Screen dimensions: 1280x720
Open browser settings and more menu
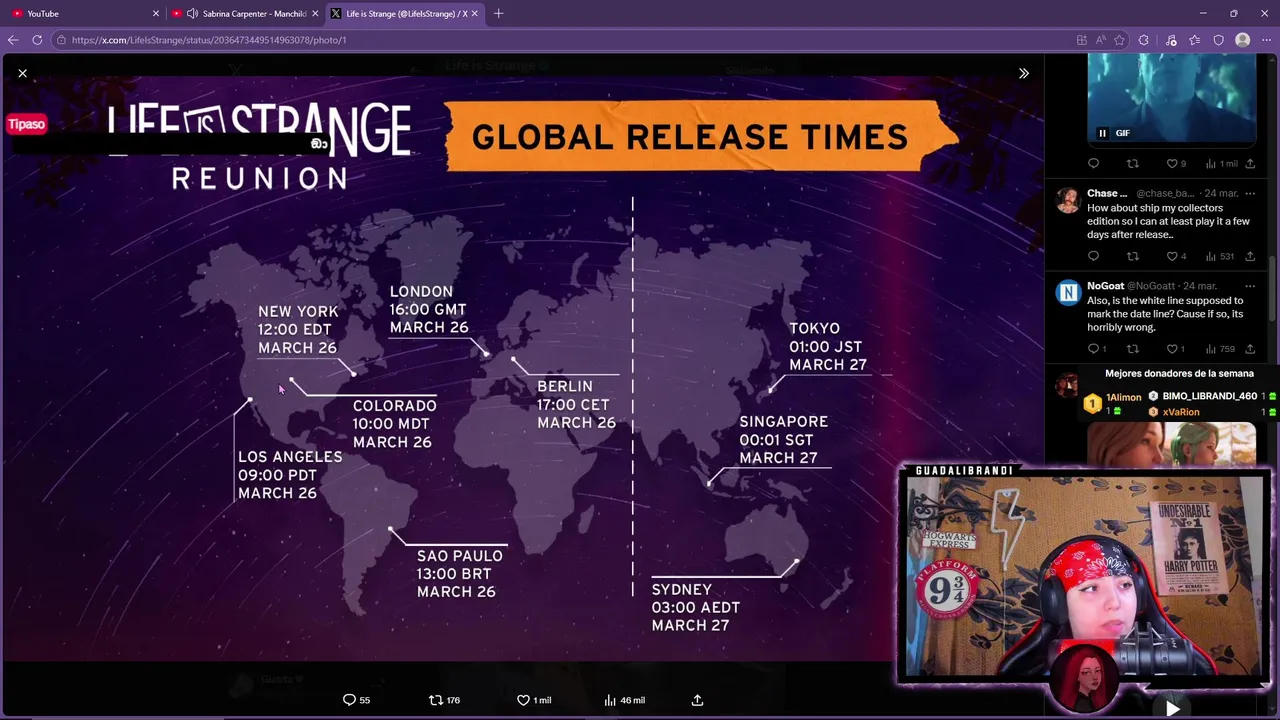tap(1266, 40)
